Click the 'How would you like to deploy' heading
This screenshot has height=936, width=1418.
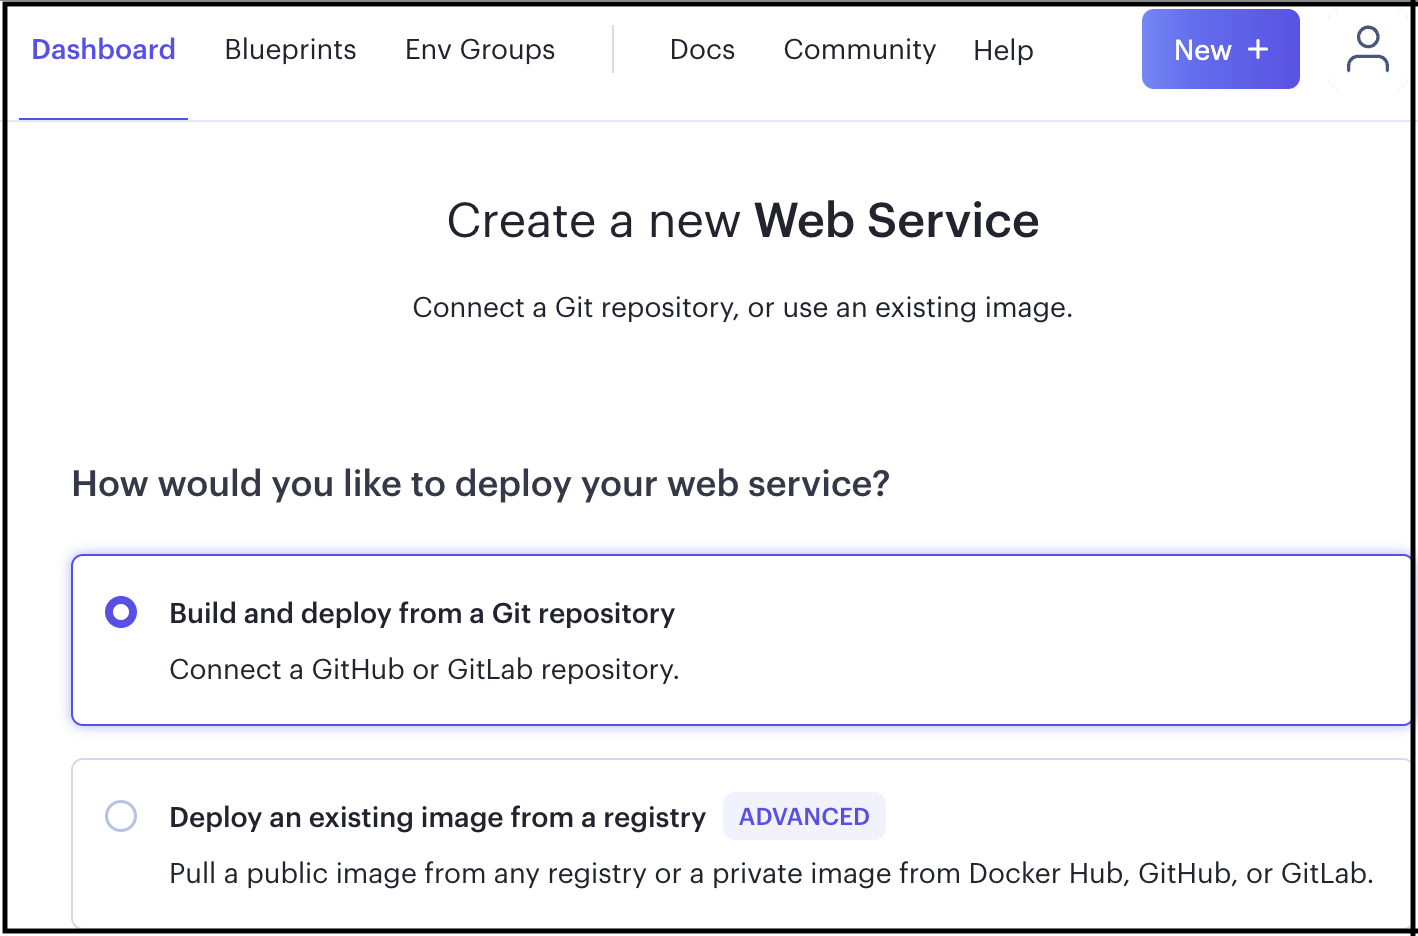(480, 484)
